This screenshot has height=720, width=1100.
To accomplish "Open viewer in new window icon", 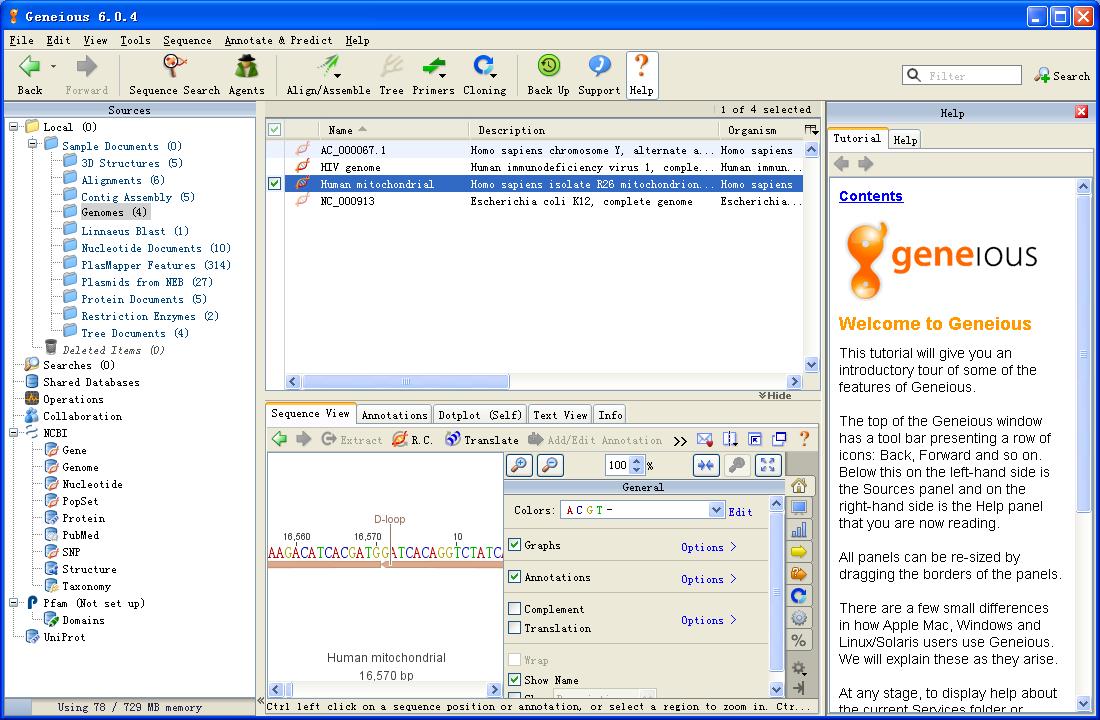I will (x=779, y=440).
